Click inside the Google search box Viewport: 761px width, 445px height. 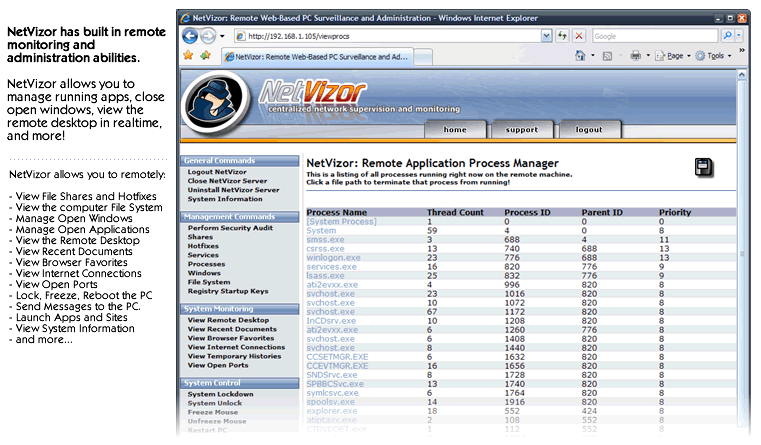[650, 35]
